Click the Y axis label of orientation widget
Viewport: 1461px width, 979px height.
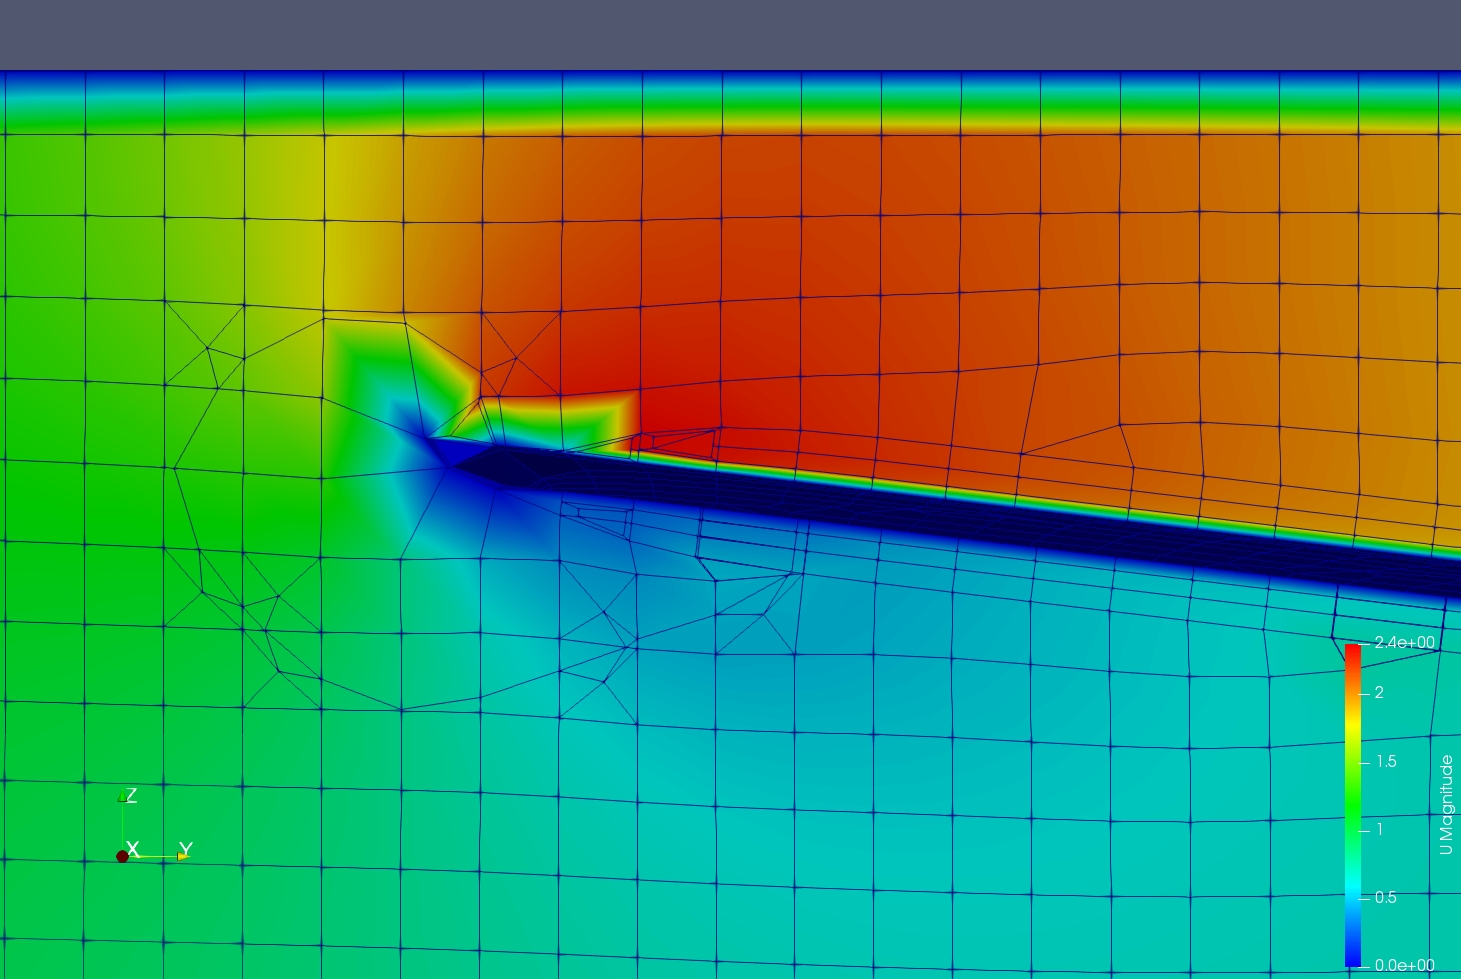184,850
